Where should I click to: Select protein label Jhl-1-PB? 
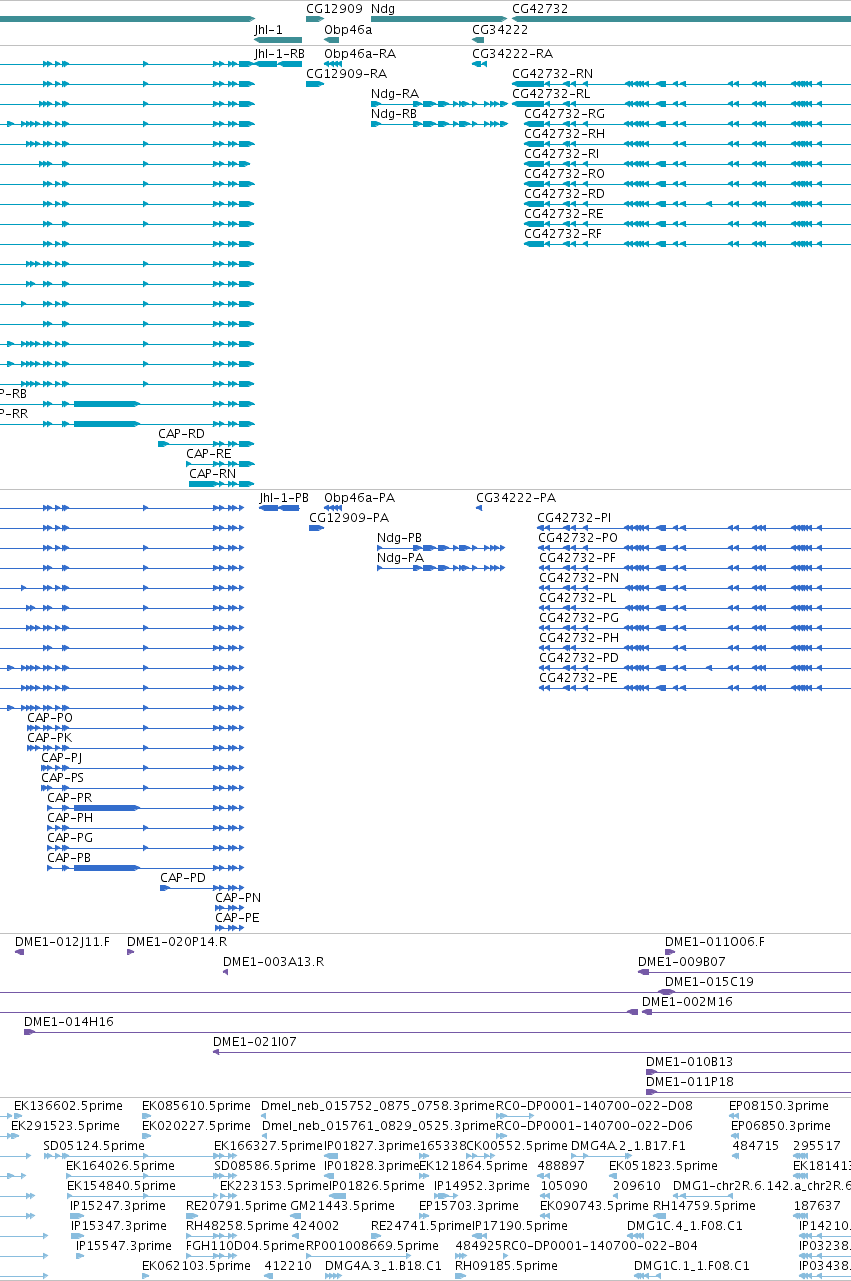pyautogui.click(x=284, y=497)
